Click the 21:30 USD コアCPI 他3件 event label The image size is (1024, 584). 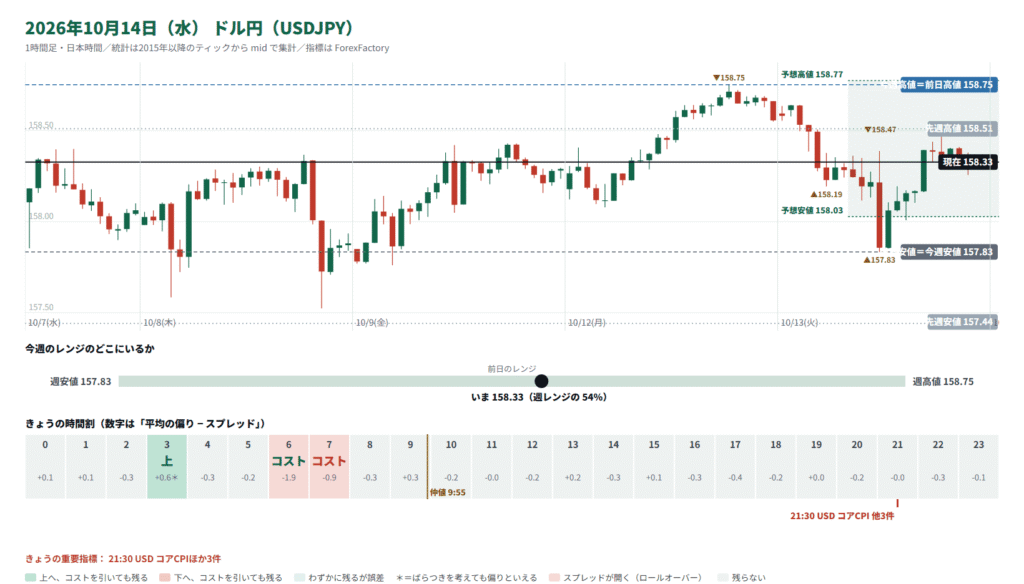pos(842,516)
